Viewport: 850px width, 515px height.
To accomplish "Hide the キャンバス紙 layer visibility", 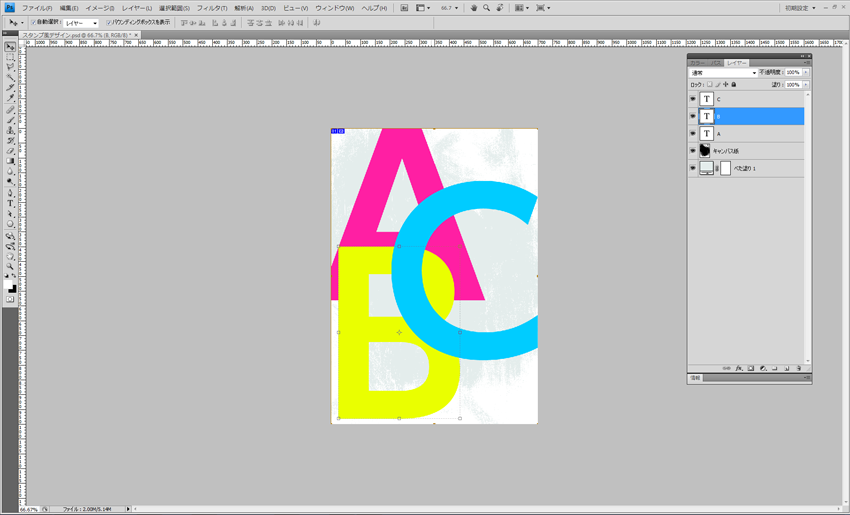I will [692, 150].
